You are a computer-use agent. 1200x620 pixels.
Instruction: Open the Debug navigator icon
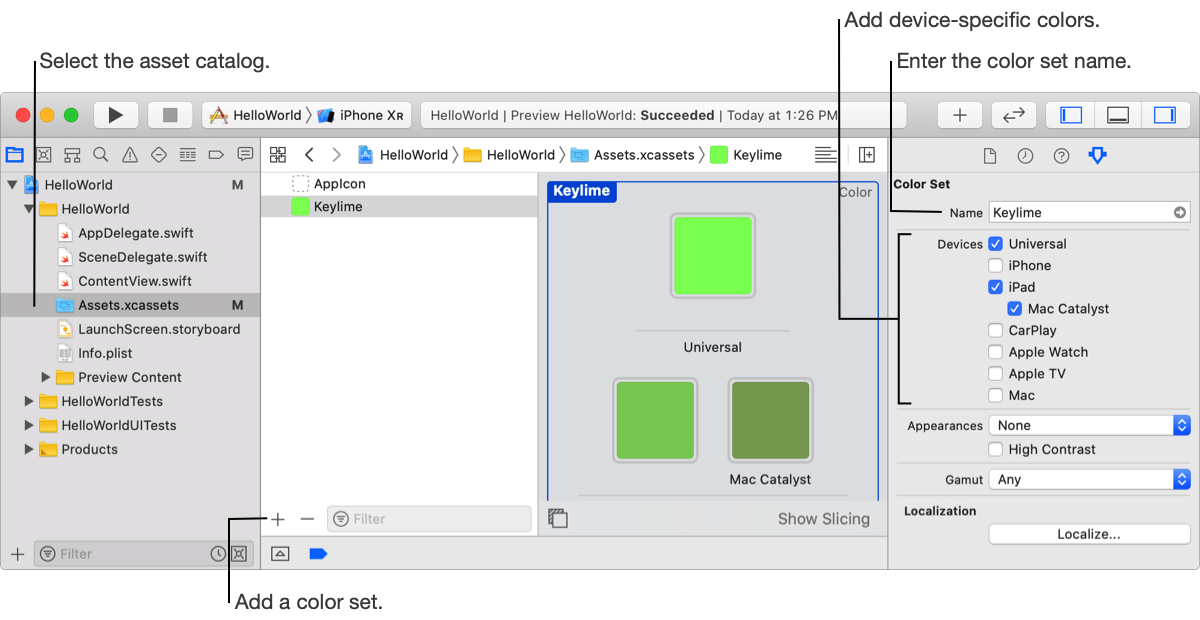tap(187, 155)
